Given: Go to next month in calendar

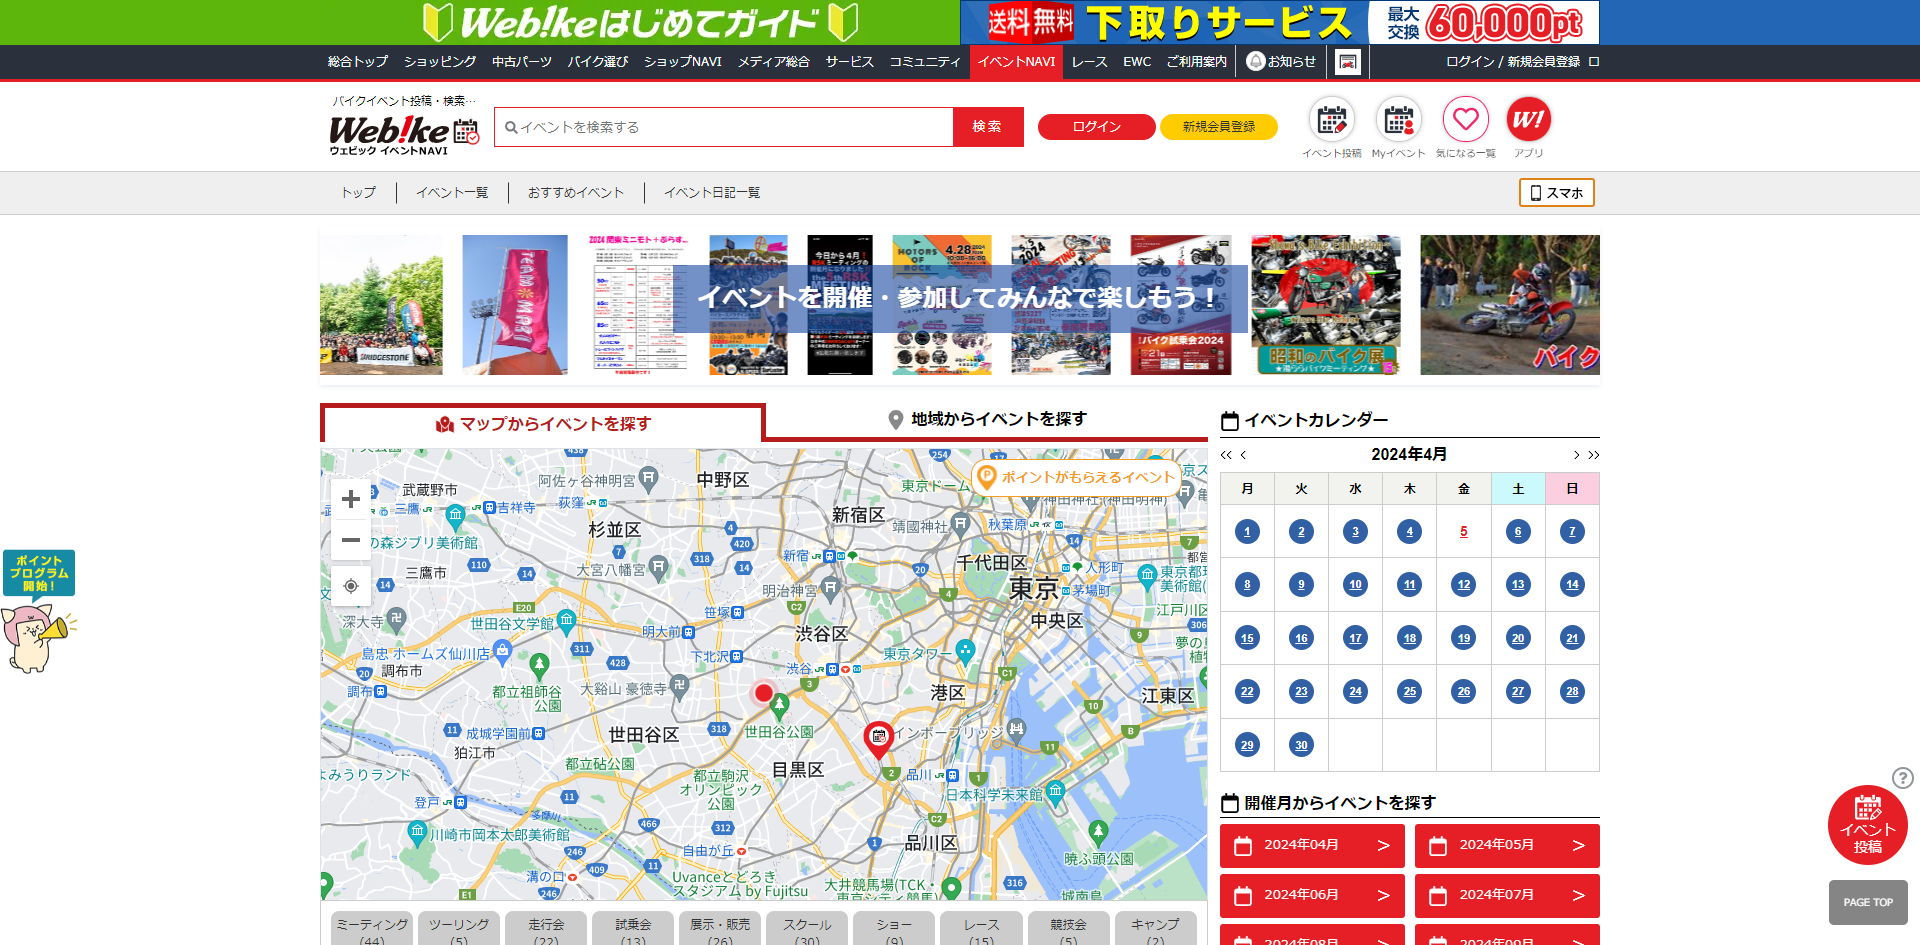Looking at the screenshot, I should coord(1576,455).
